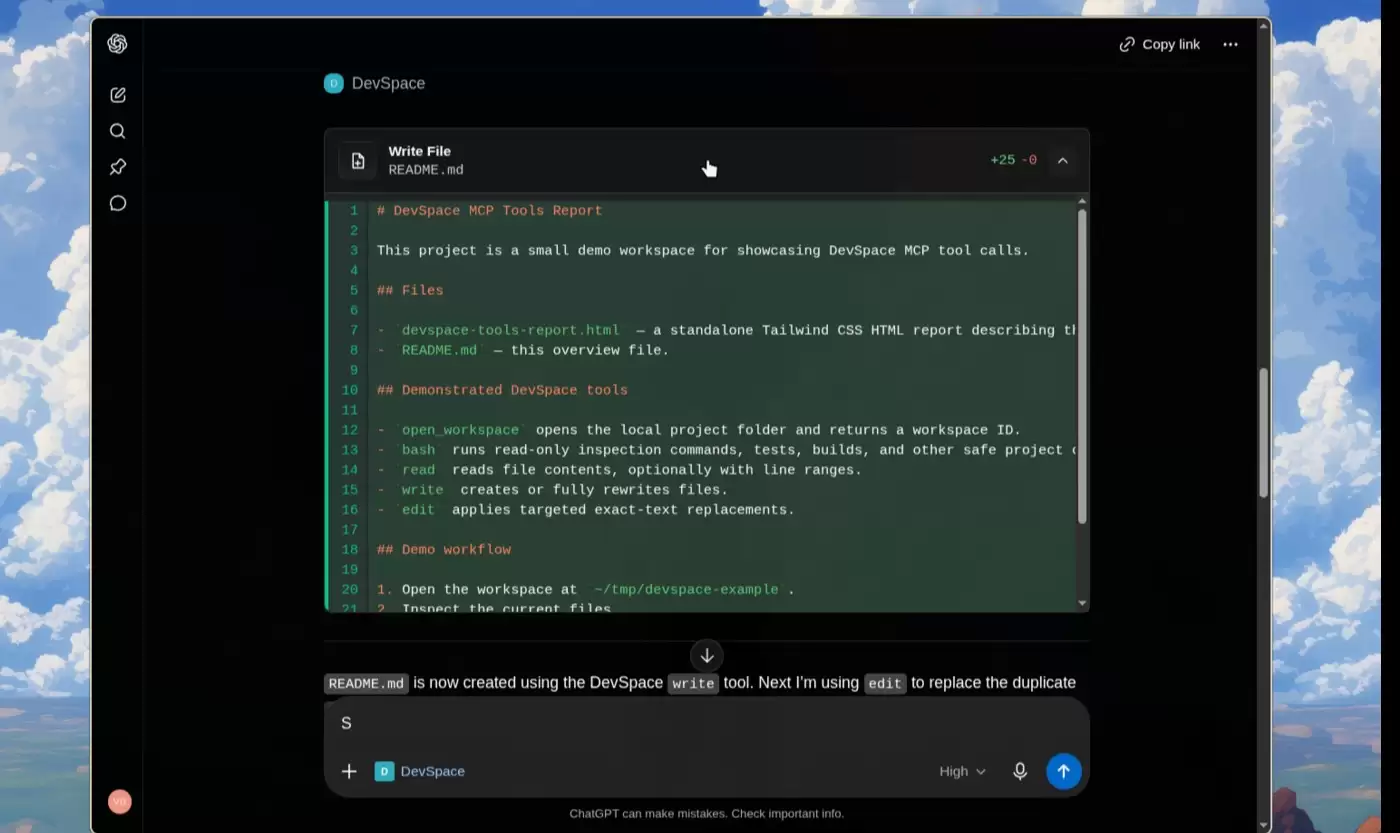
Task: Click the 'read' entry in line 14
Action: tap(418, 470)
